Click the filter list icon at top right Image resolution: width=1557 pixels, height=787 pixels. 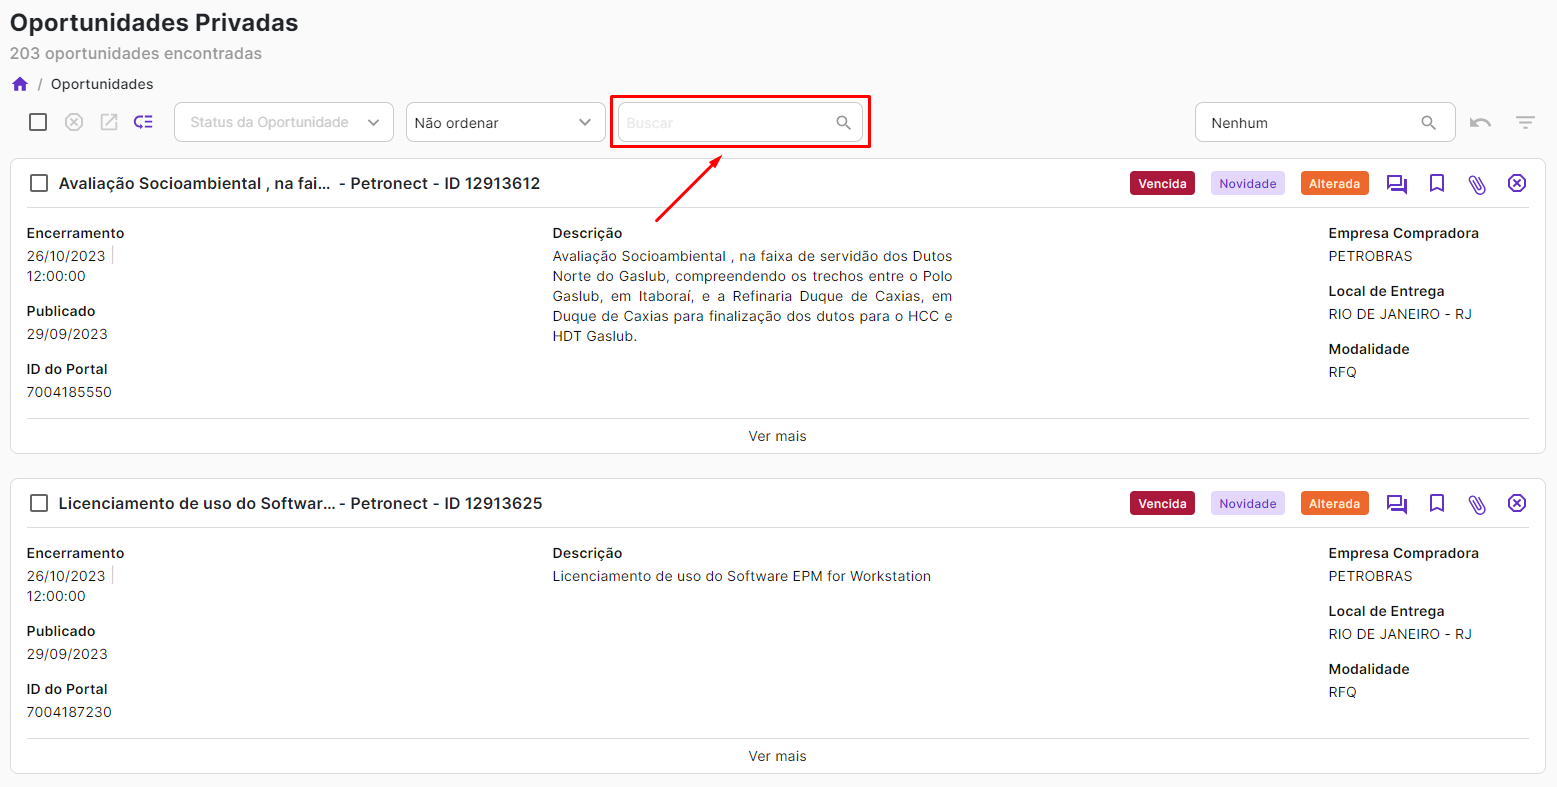click(x=1524, y=123)
